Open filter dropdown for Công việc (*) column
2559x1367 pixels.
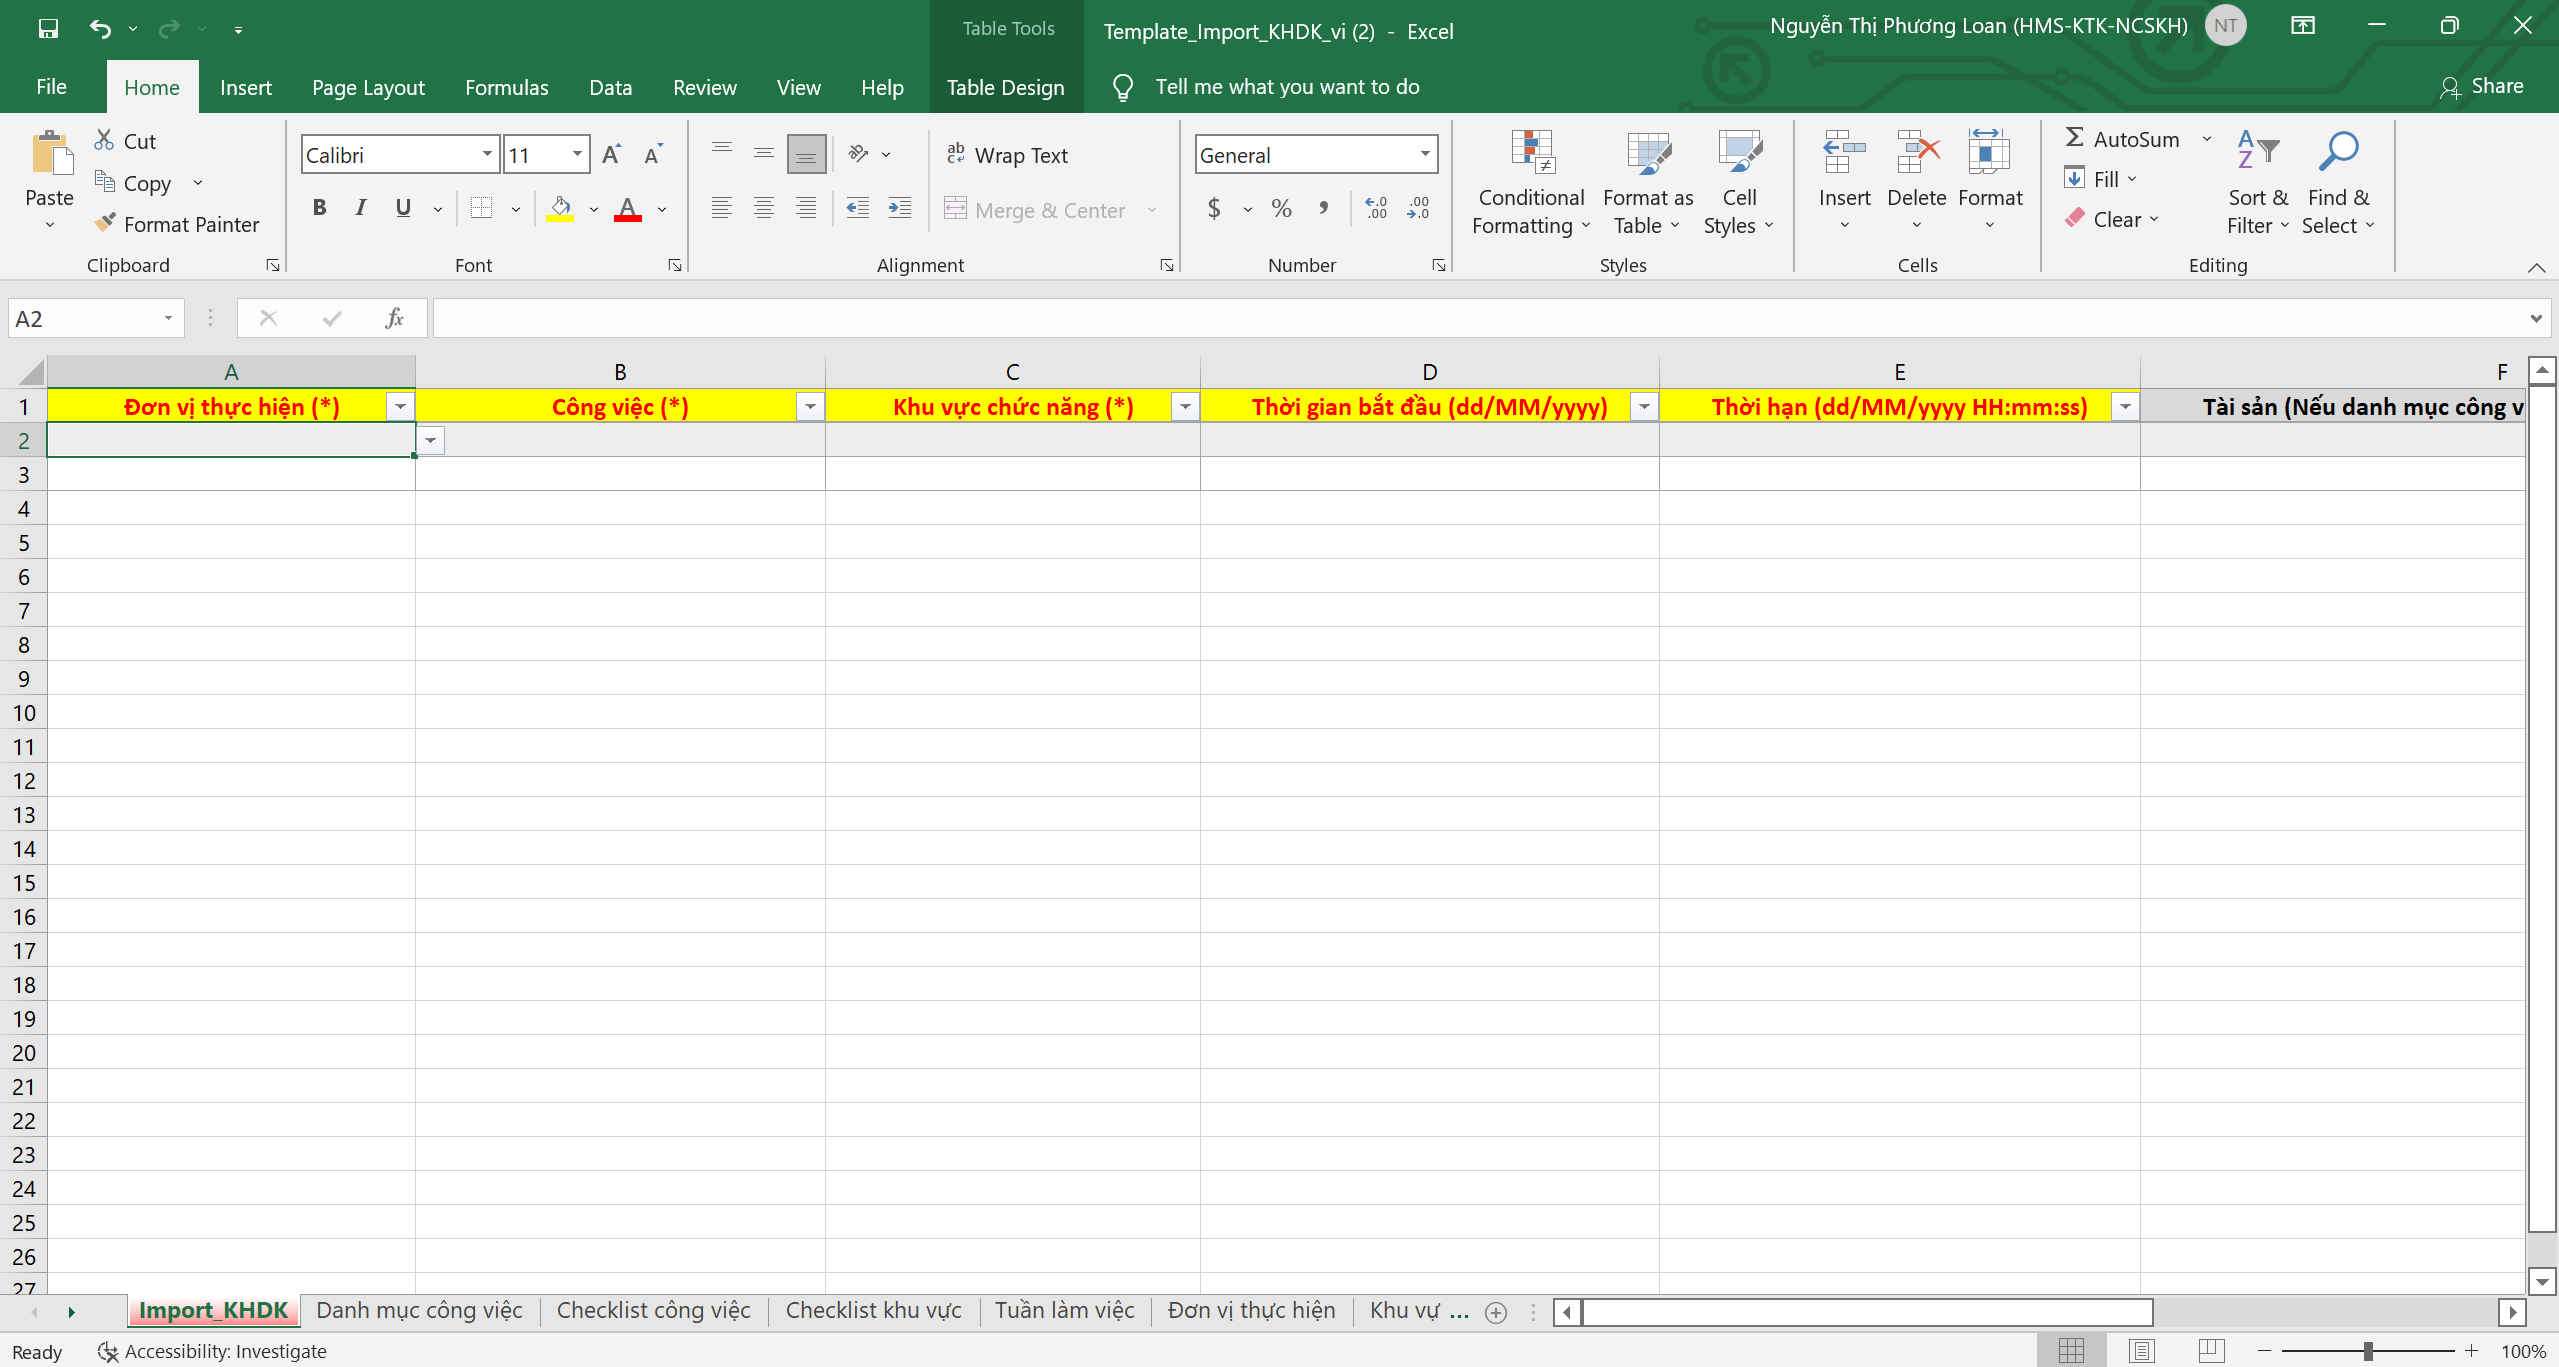click(x=810, y=407)
